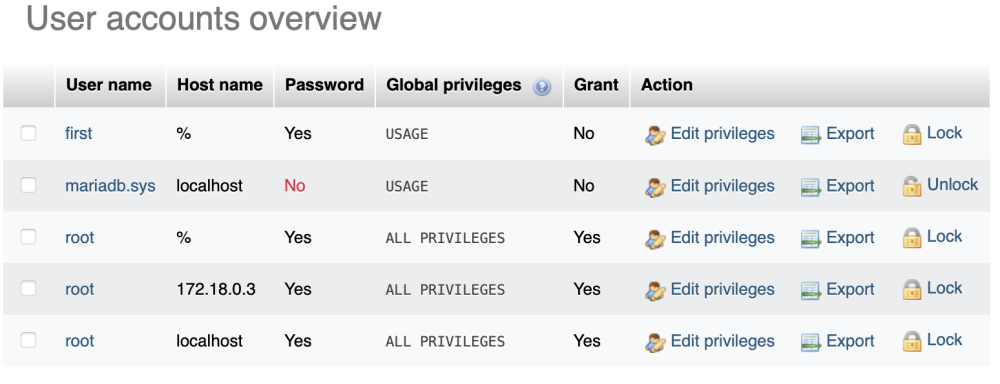Image resolution: width=1000 pixels, height=384 pixels.
Task: Click Export icon for root at host %
Action: coord(811,239)
